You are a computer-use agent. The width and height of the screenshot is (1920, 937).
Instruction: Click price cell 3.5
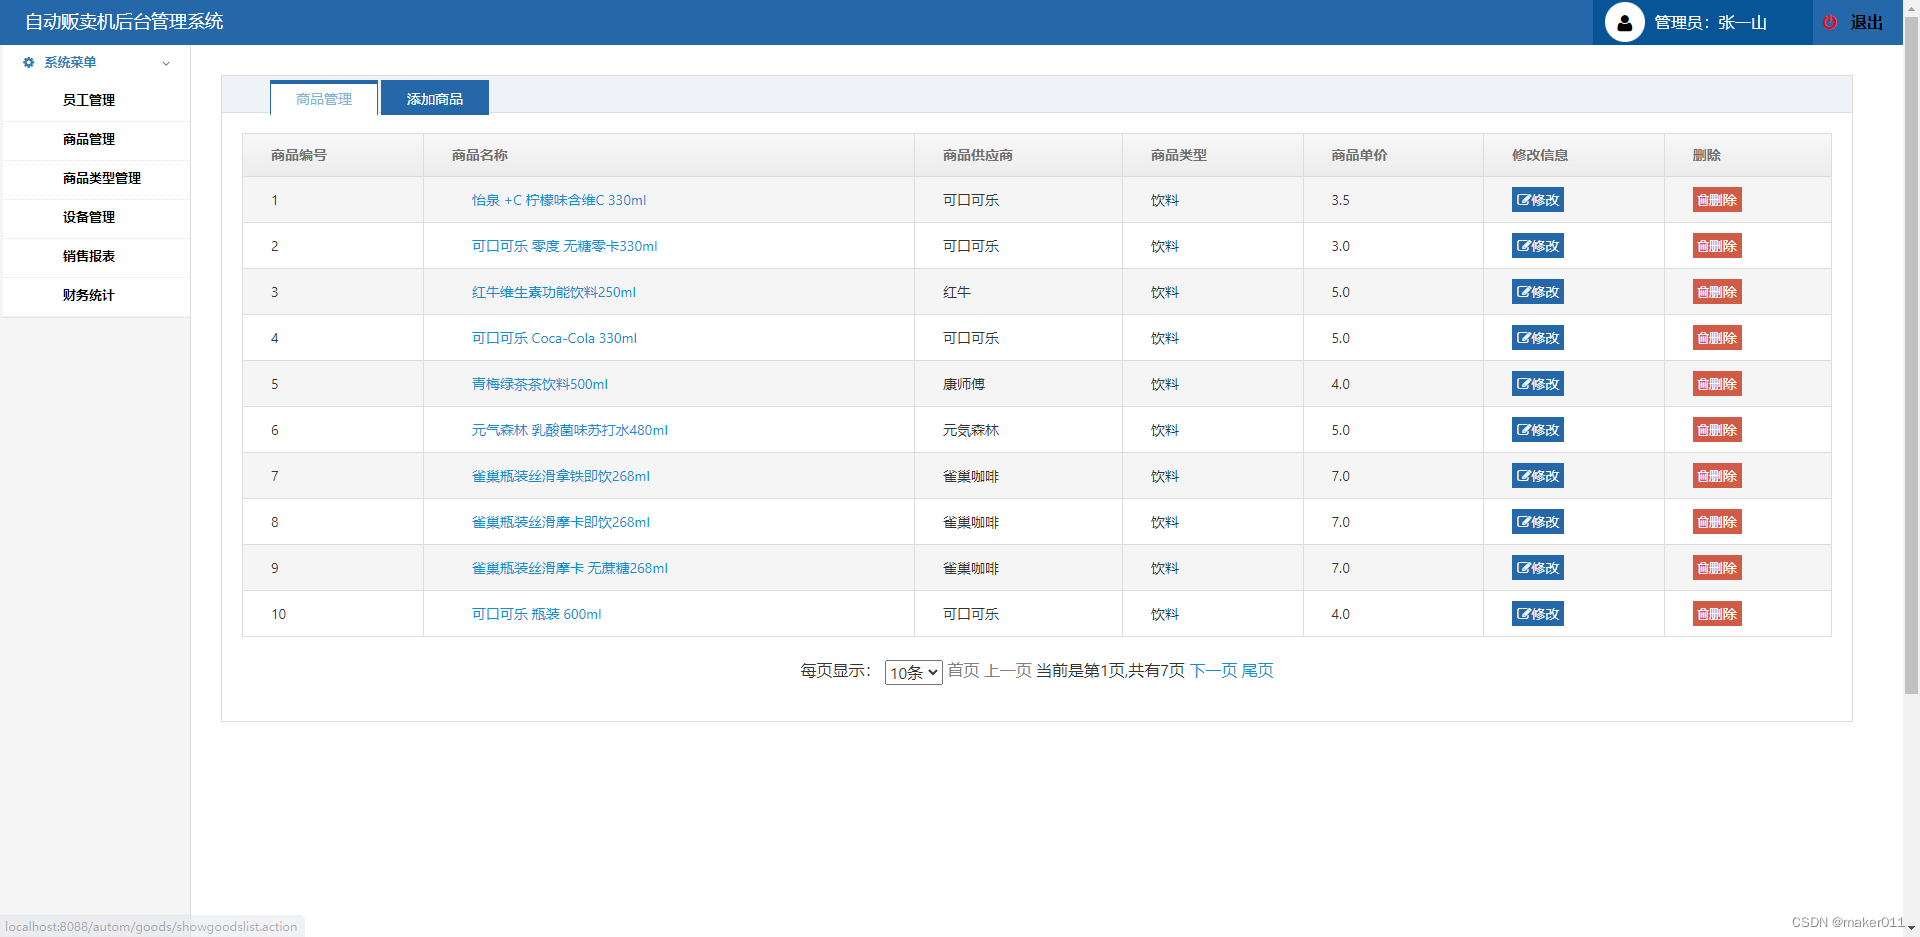(x=1340, y=200)
